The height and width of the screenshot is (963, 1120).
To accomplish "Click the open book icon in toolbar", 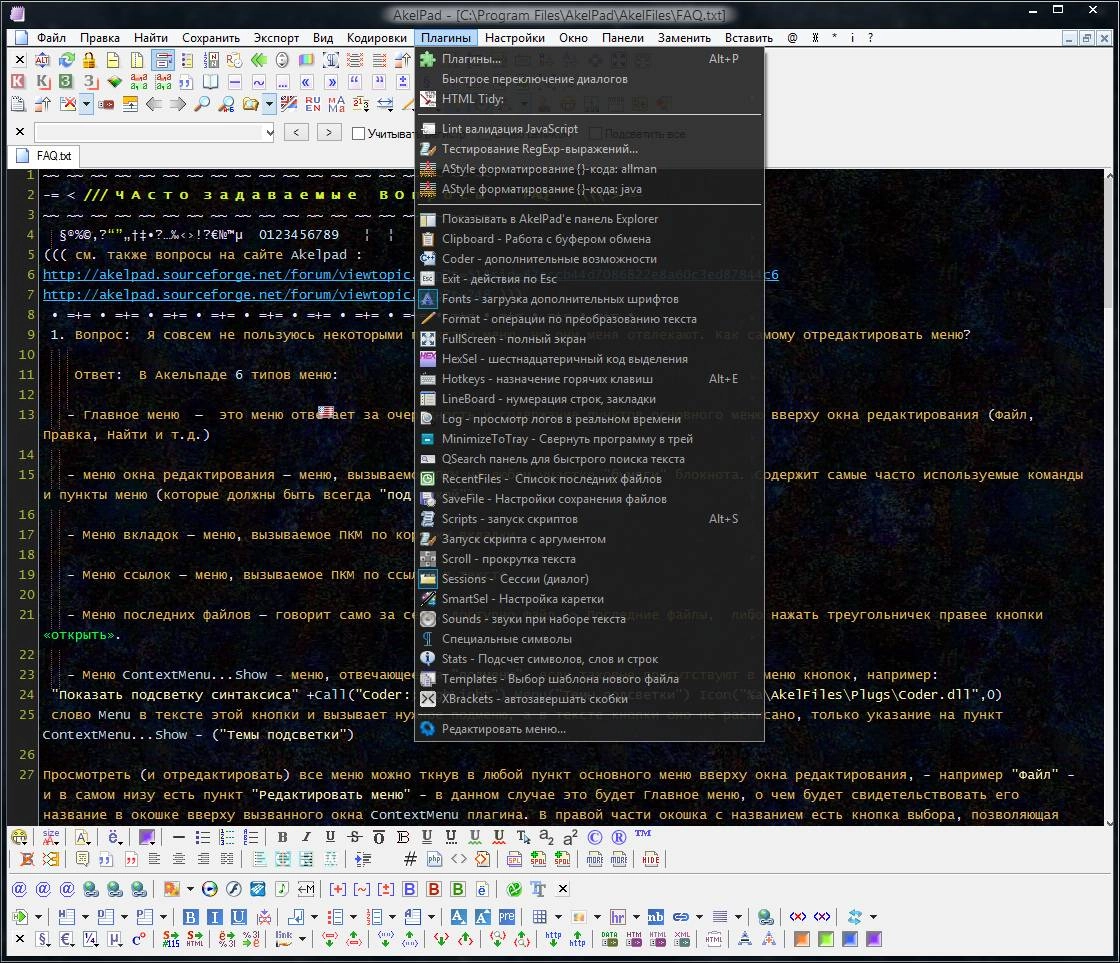I will [x=211, y=82].
